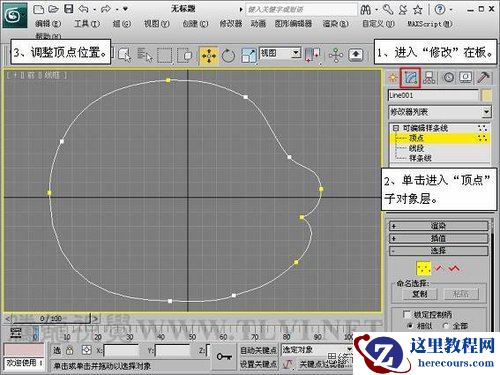Undo the last action via arrow icon
This screenshot has height=375, width=500.
(x=83, y=9)
